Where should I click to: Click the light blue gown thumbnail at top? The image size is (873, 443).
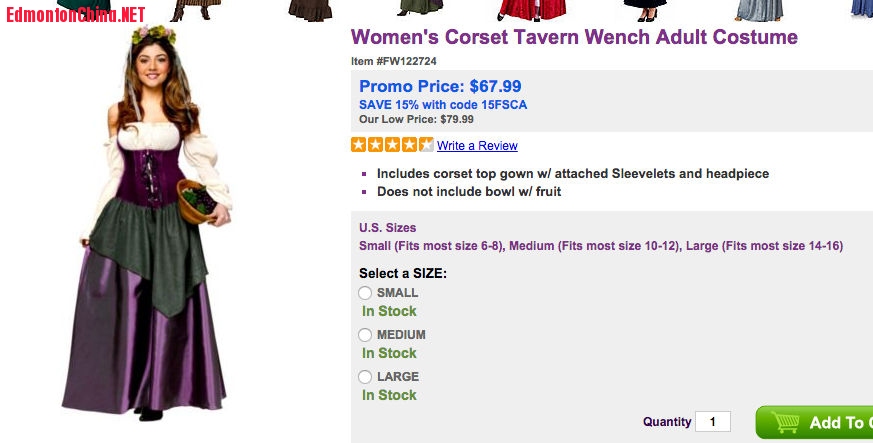(759, 10)
